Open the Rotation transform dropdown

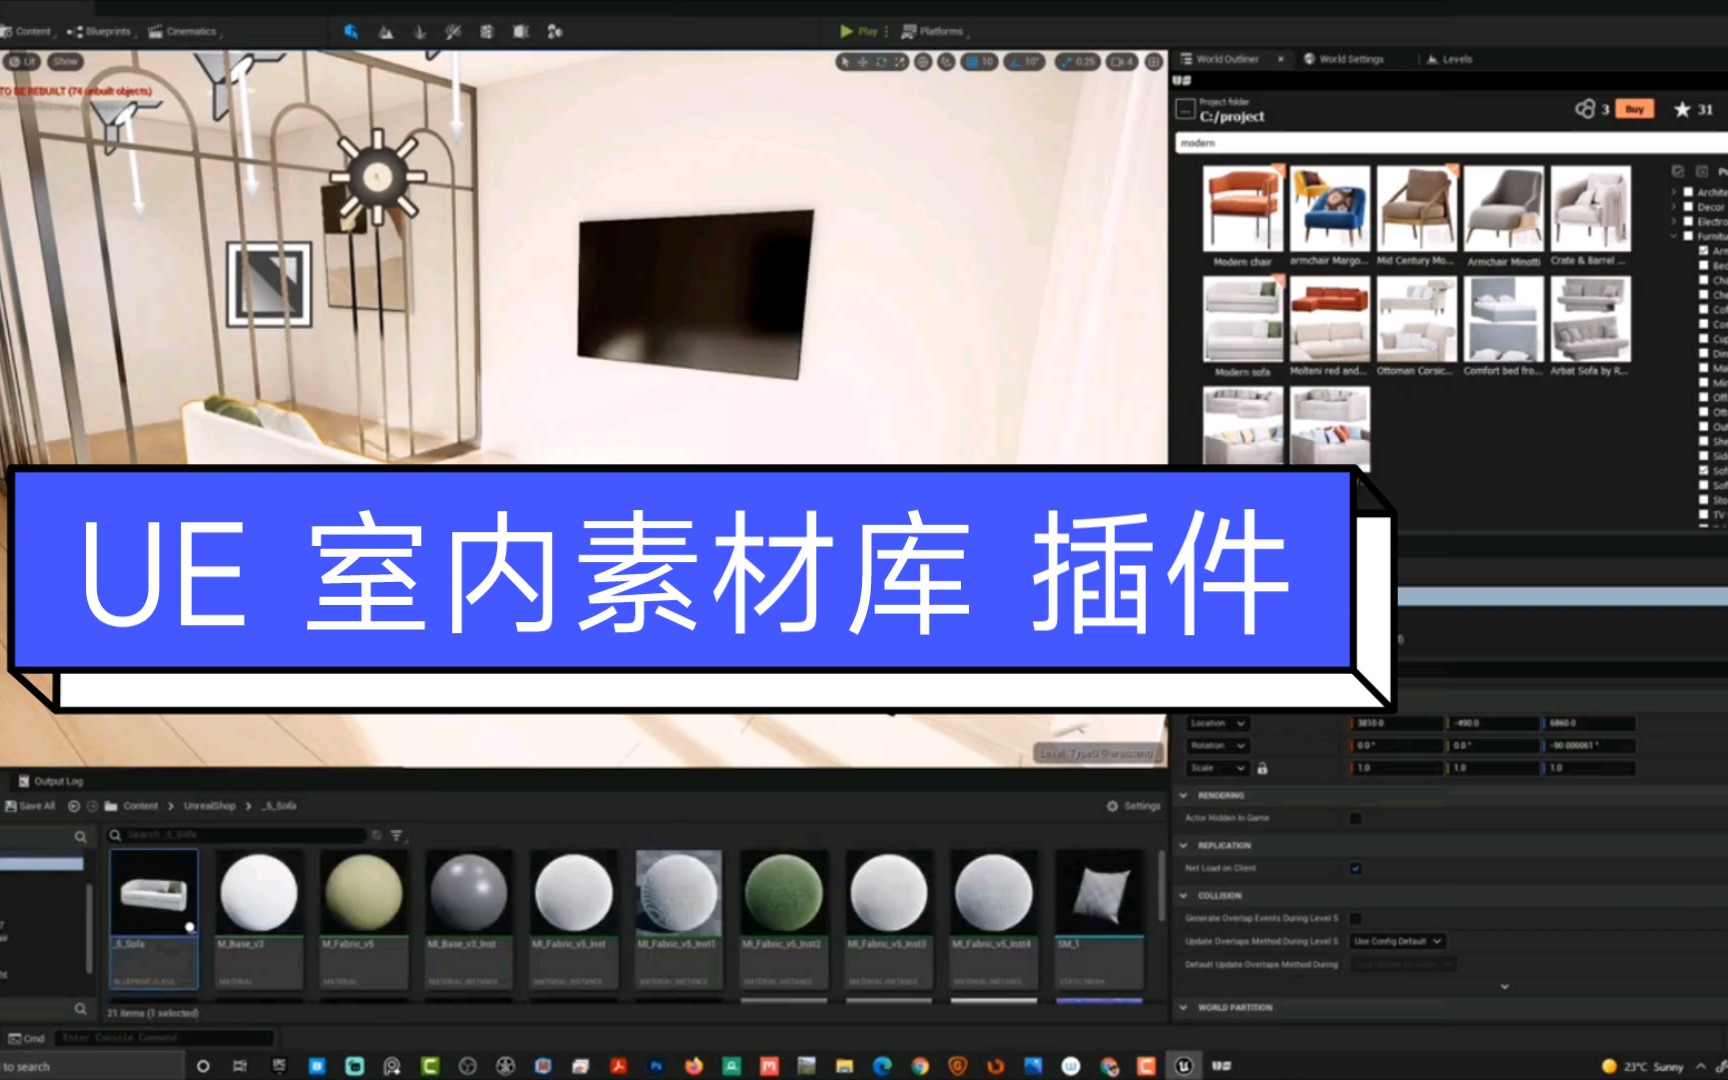pos(1218,745)
